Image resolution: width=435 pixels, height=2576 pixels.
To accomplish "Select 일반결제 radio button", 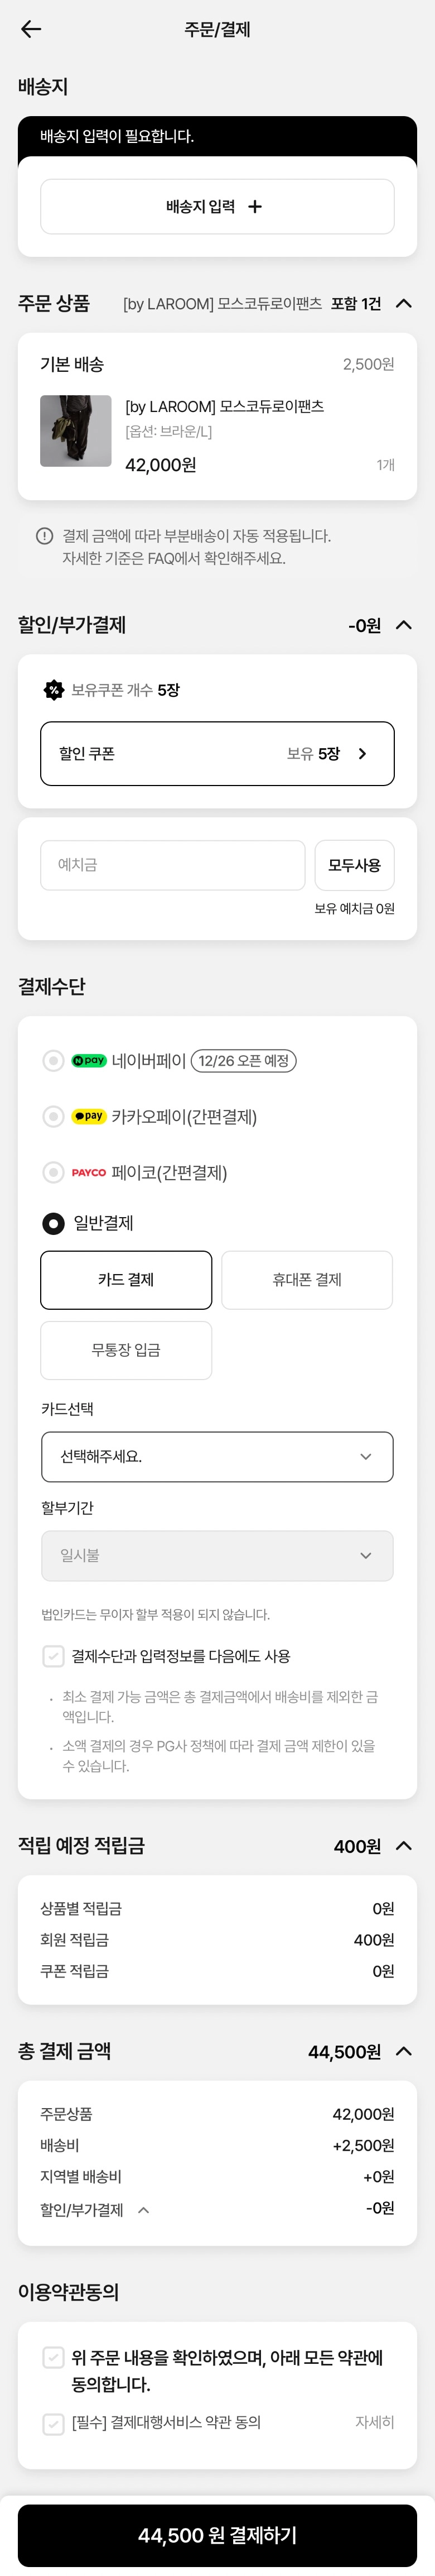I will pos(53,1223).
